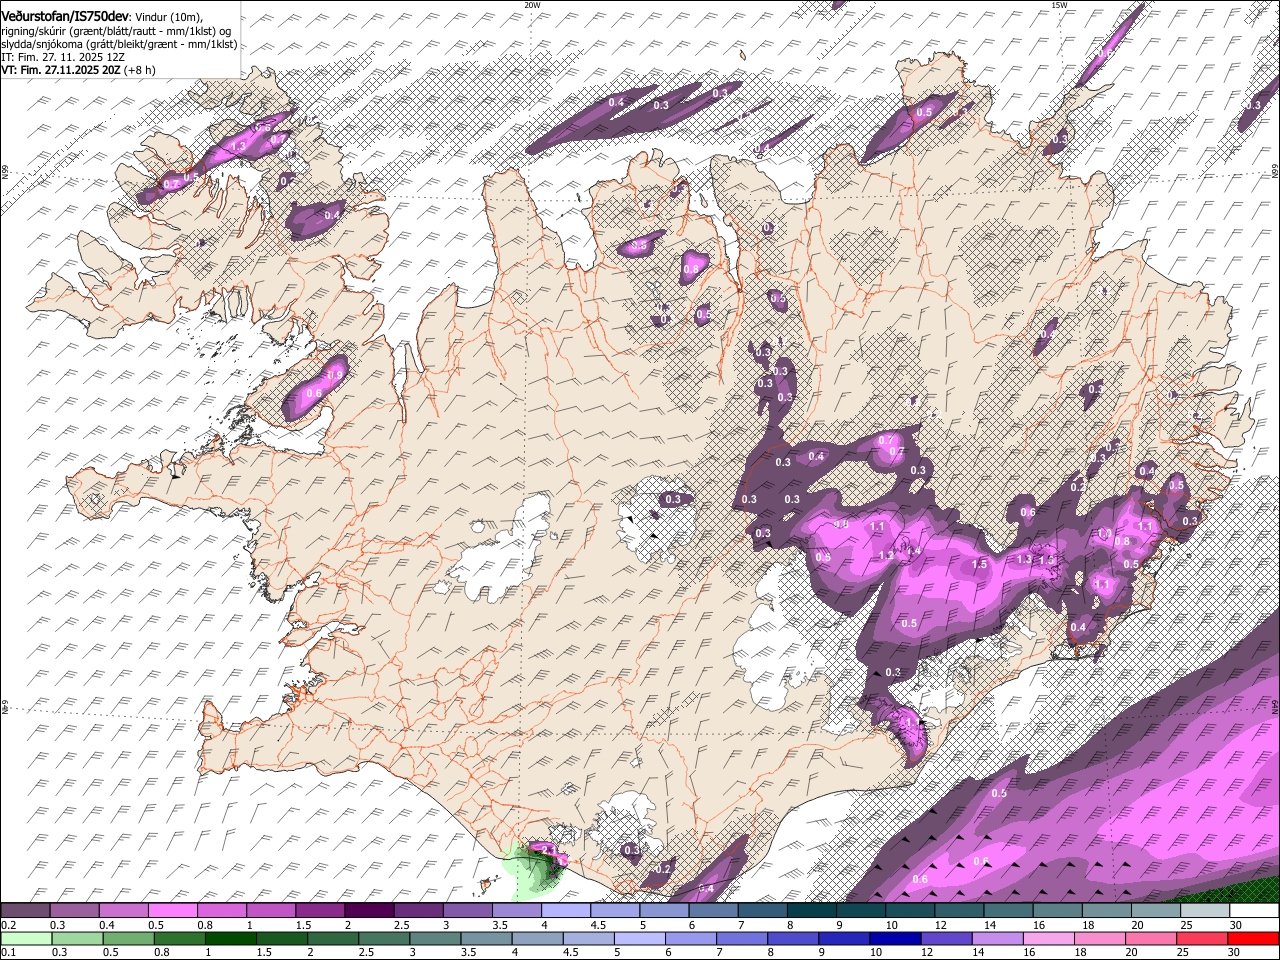Screen dimensions: 1280x960
Task: Pick the red 30 swatch in rain scale
Action: tap(1253, 938)
